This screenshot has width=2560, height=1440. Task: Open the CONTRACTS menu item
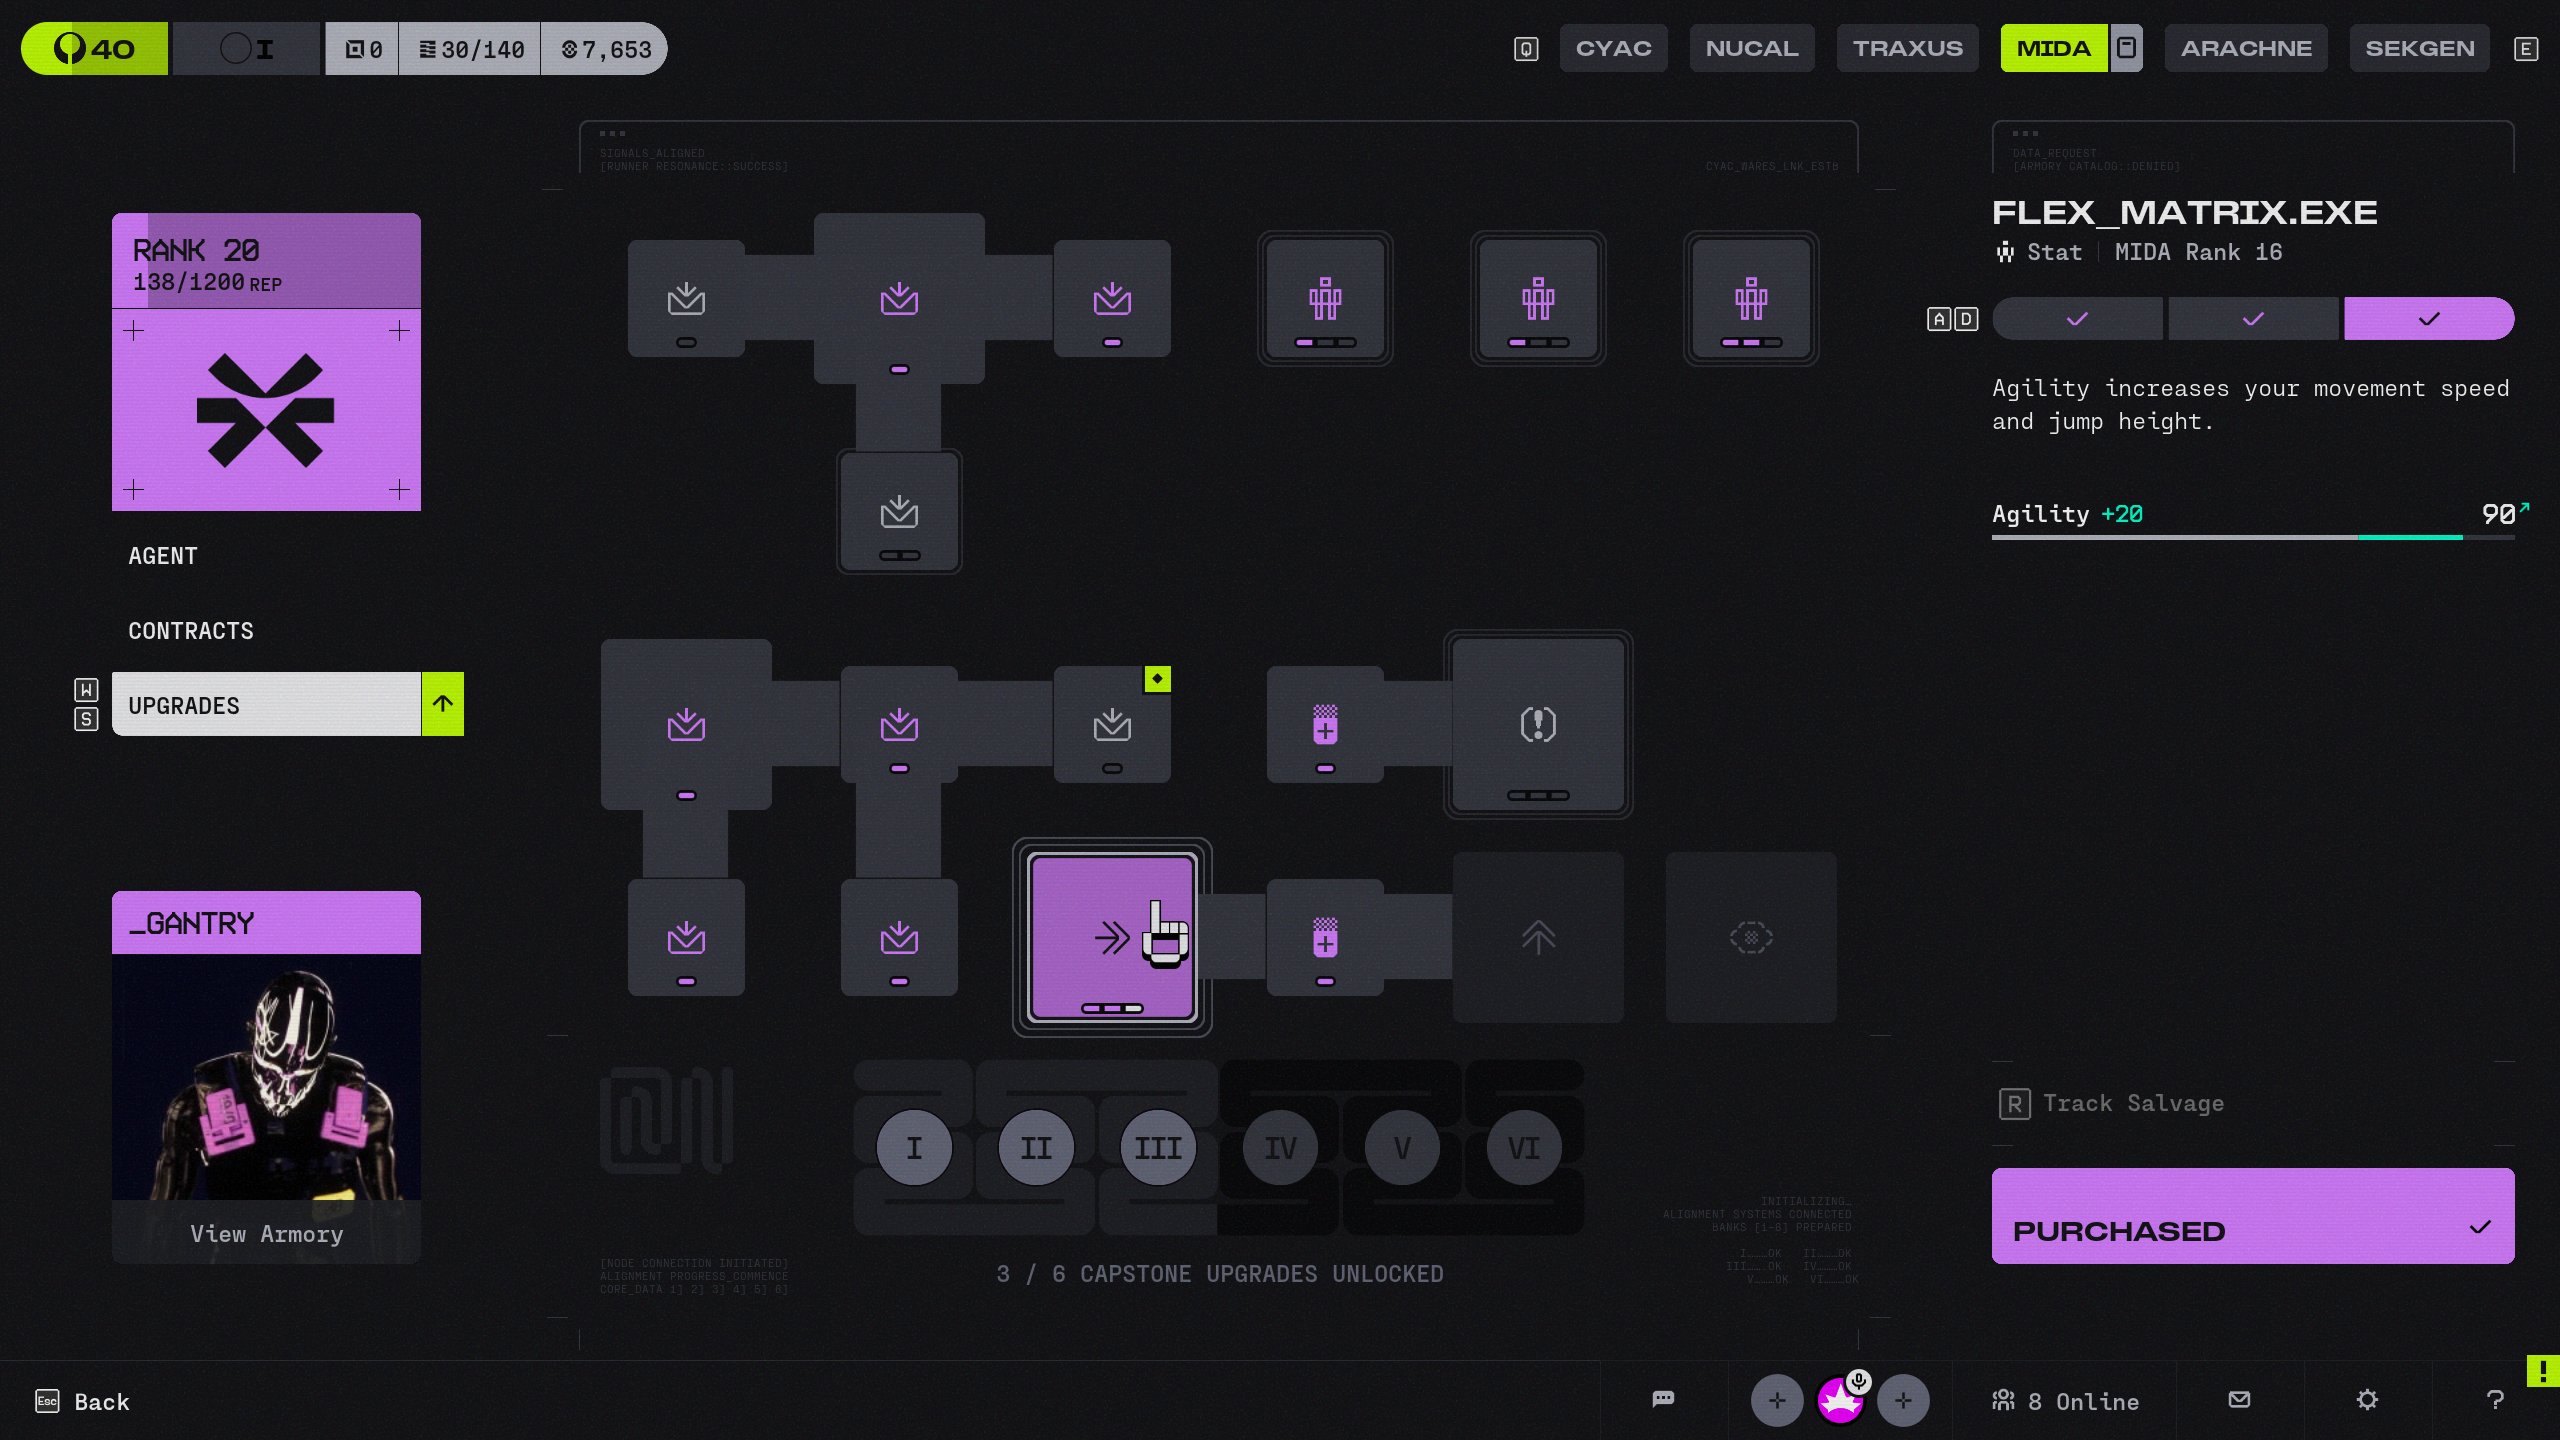pyautogui.click(x=190, y=631)
